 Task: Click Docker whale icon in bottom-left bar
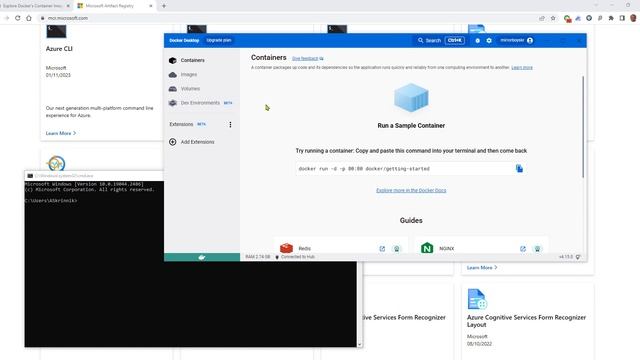click(x=202, y=257)
